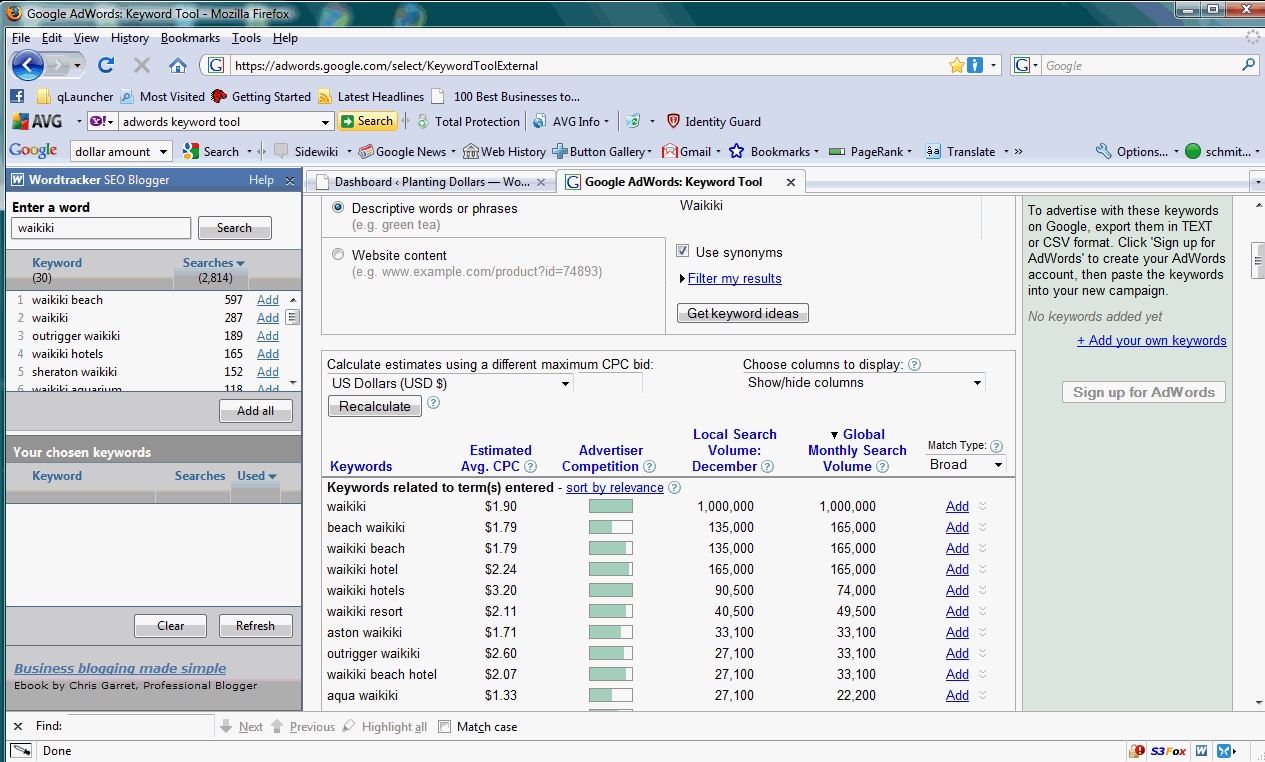The image size is (1265, 762).
Task: Uncheck the Use synonyms checkbox
Action: tap(683, 252)
